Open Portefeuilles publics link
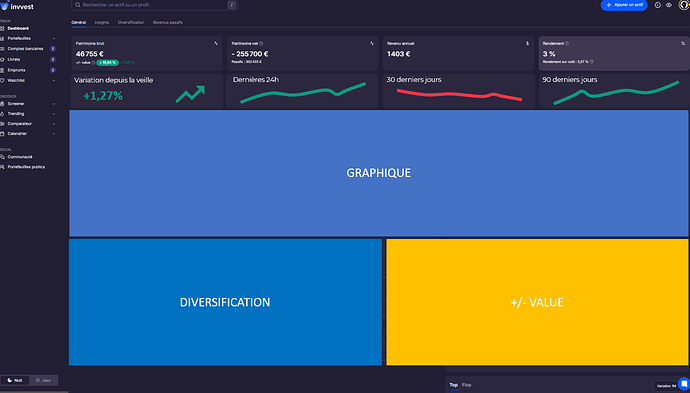This screenshot has width=690, height=393. click(x=26, y=167)
